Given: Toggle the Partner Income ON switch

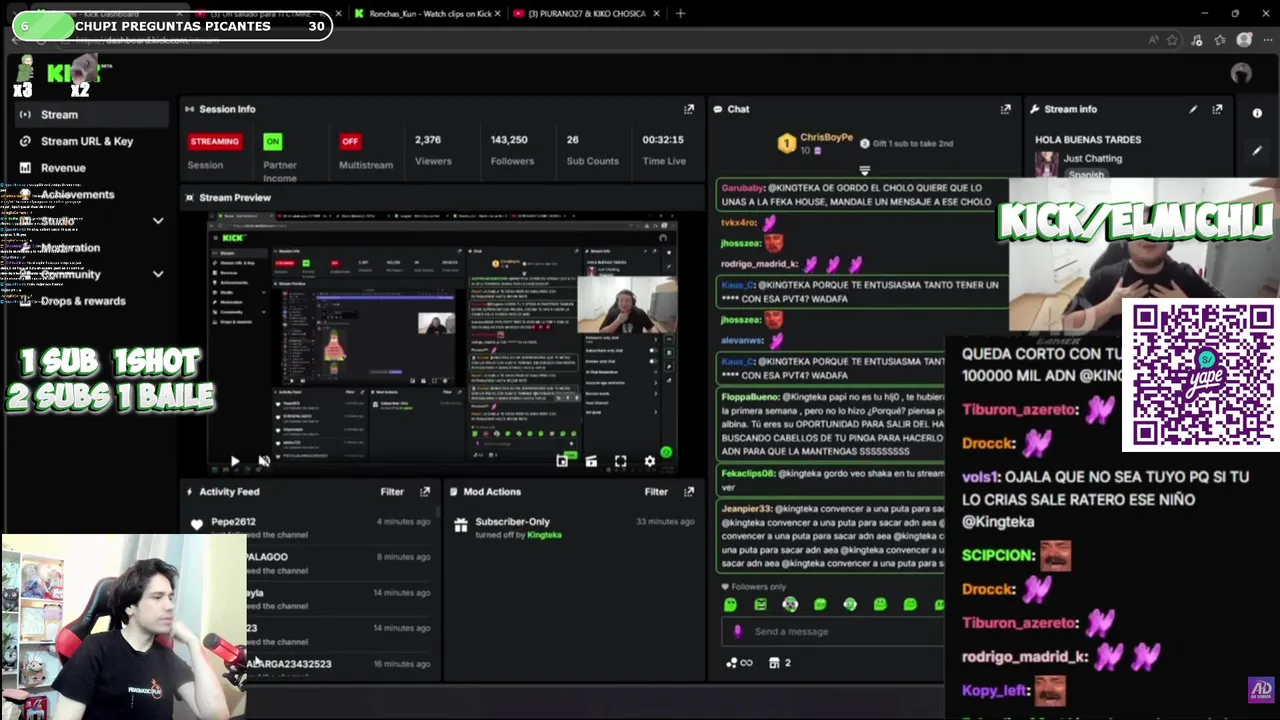Looking at the screenshot, I should 272,141.
